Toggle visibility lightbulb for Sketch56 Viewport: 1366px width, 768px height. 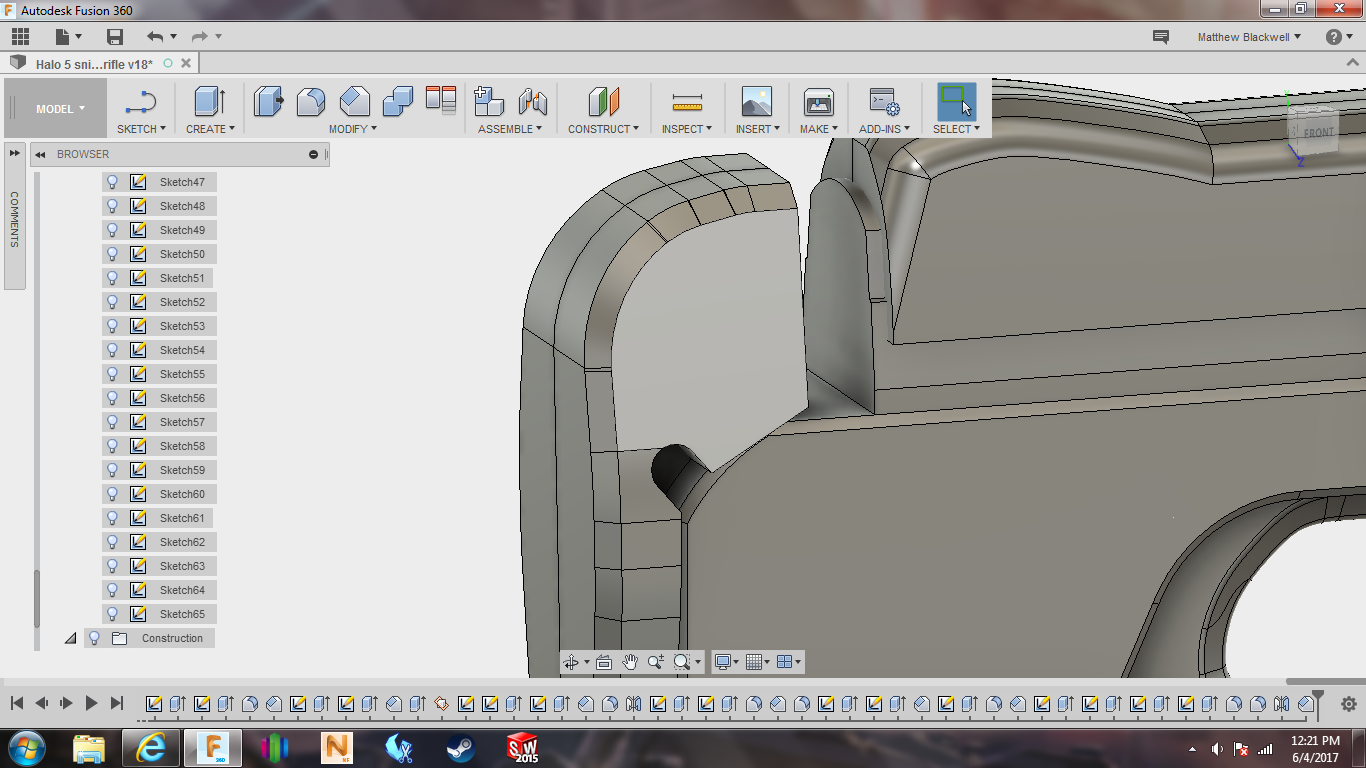pyautogui.click(x=112, y=398)
